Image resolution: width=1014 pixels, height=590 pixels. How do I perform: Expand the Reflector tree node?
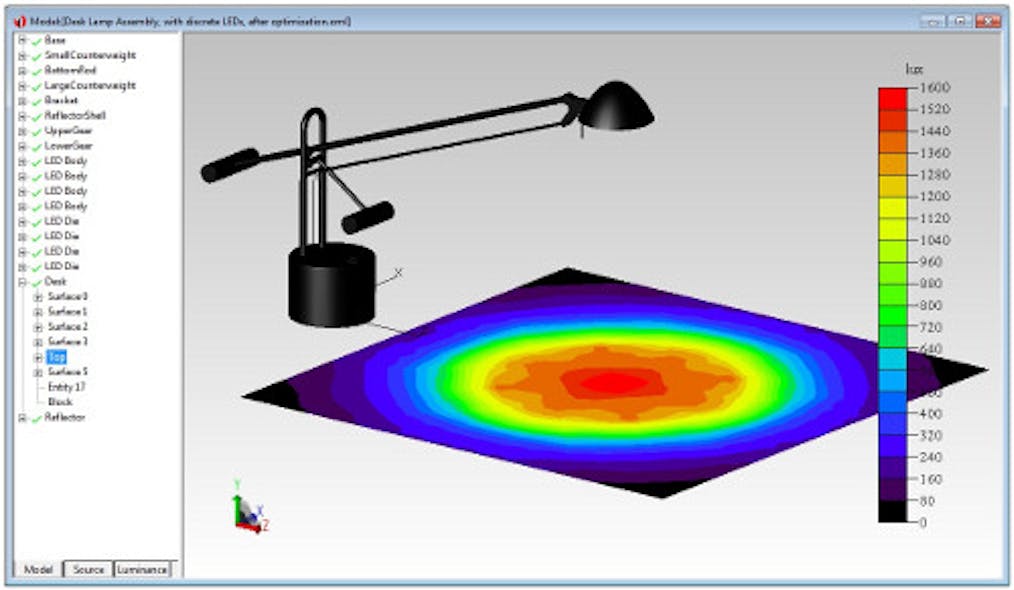tap(21, 416)
